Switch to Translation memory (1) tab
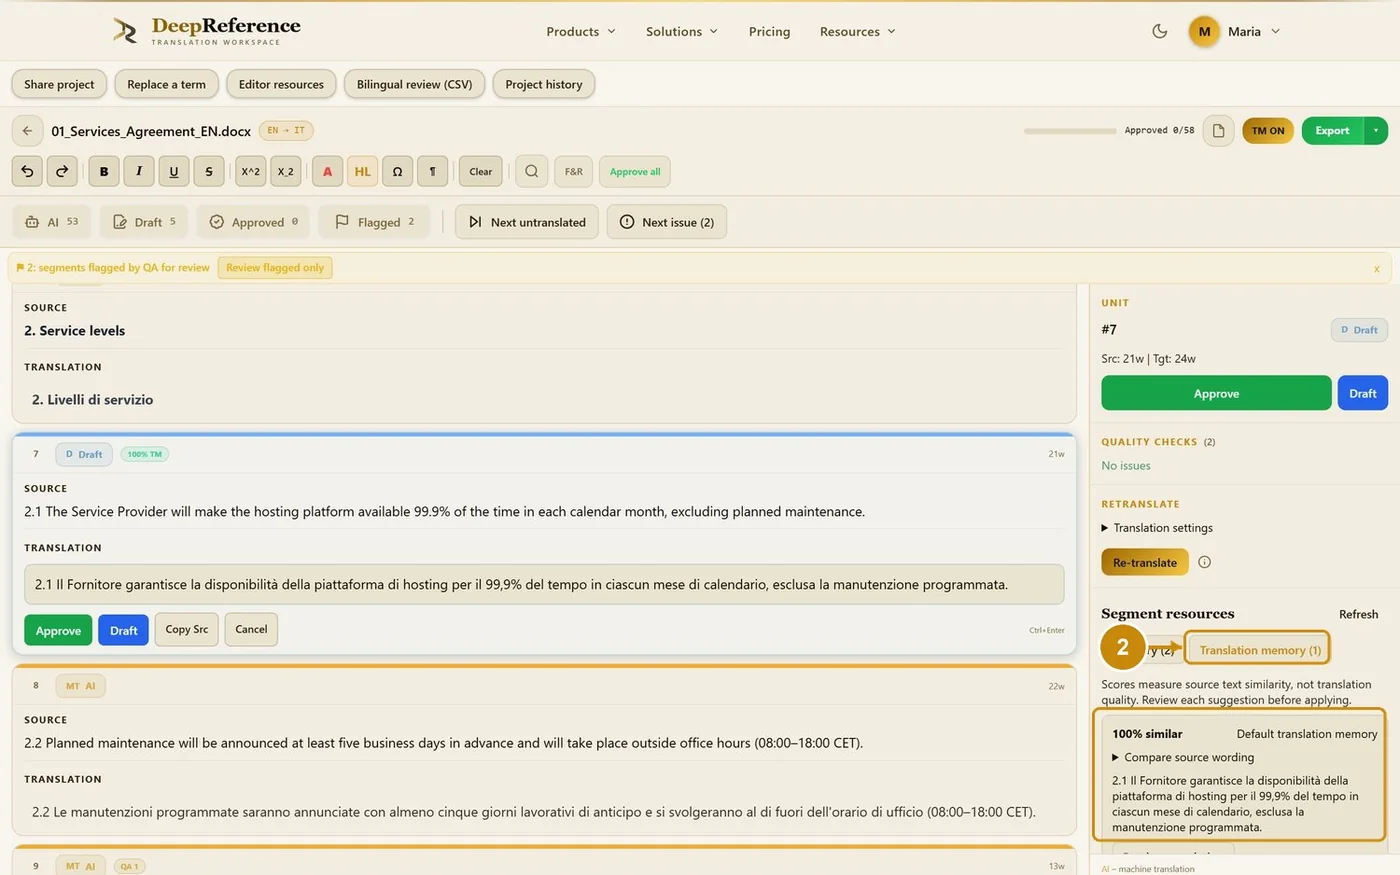The width and height of the screenshot is (1400, 875). point(1259,650)
